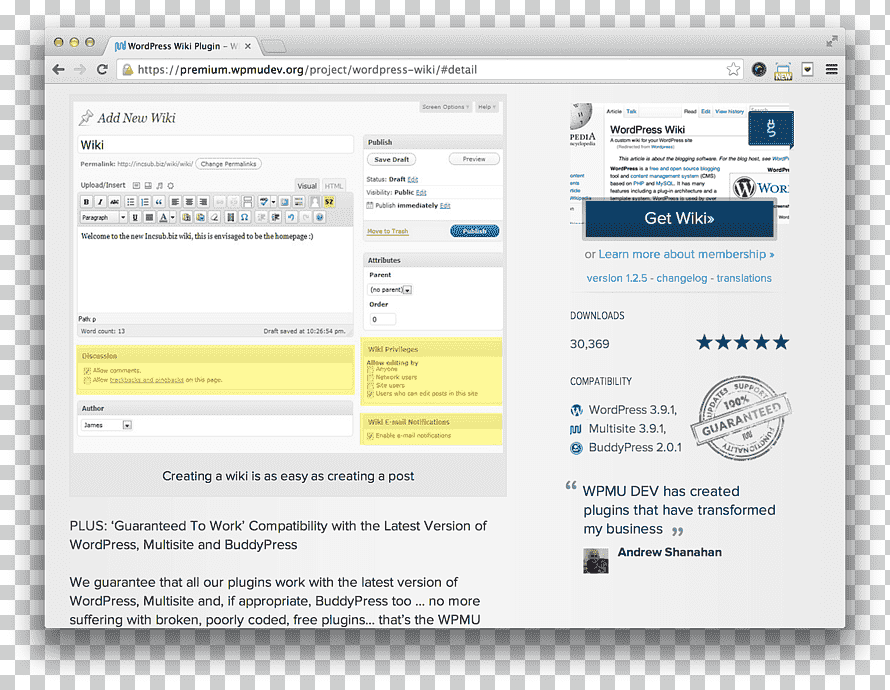Run the spellchecker tool
The height and width of the screenshot is (690, 890).
(263, 202)
